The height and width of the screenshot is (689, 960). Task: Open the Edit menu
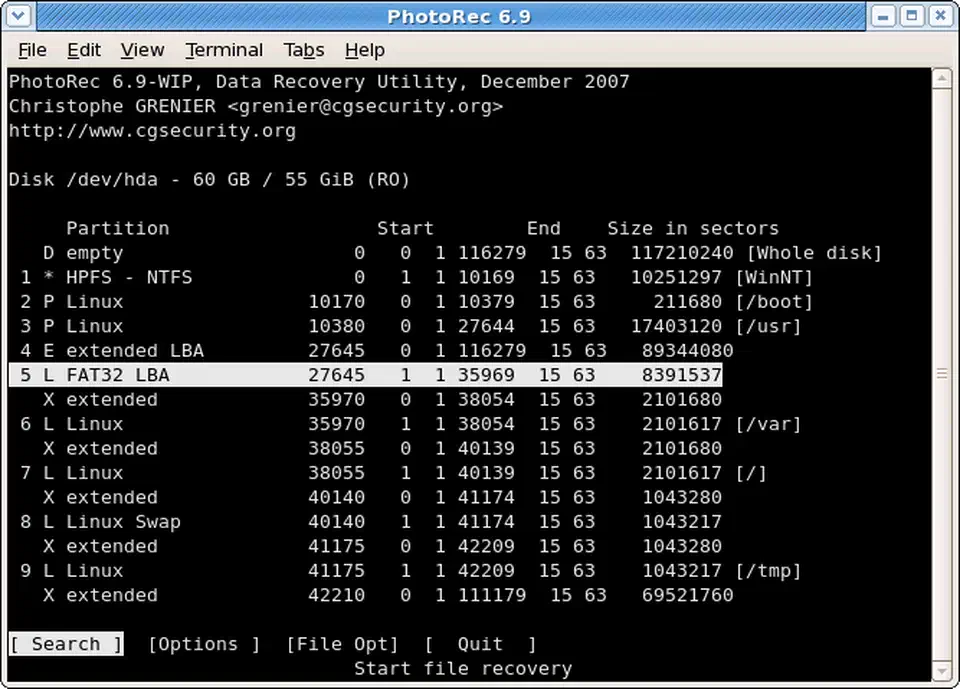[84, 50]
